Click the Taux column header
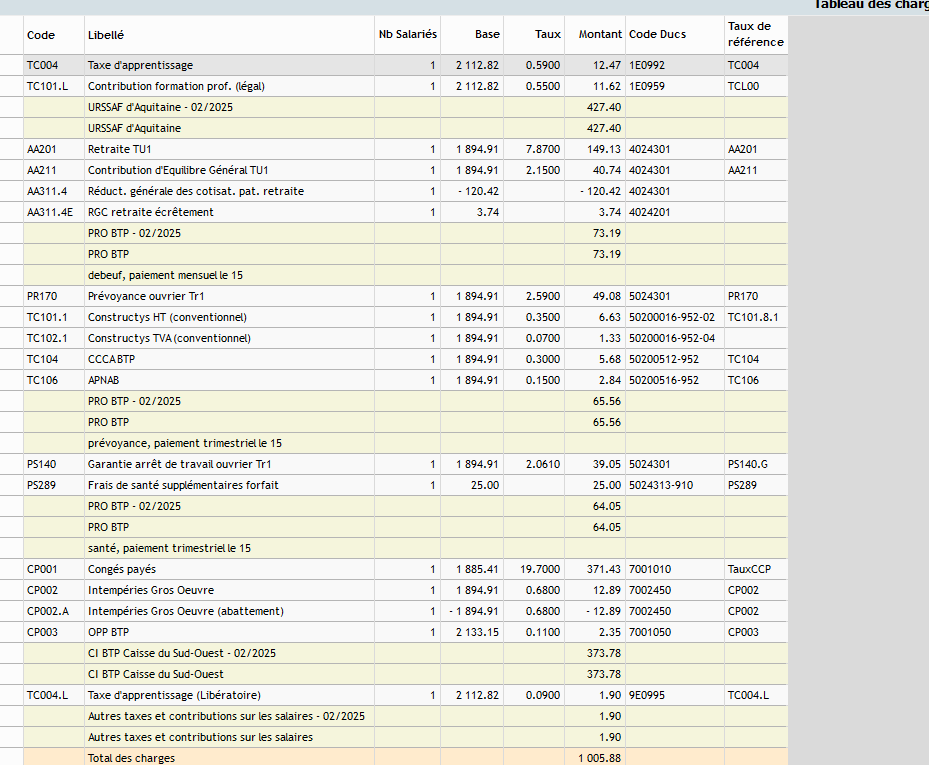This screenshot has width=929, height=765. coord(534,35)
